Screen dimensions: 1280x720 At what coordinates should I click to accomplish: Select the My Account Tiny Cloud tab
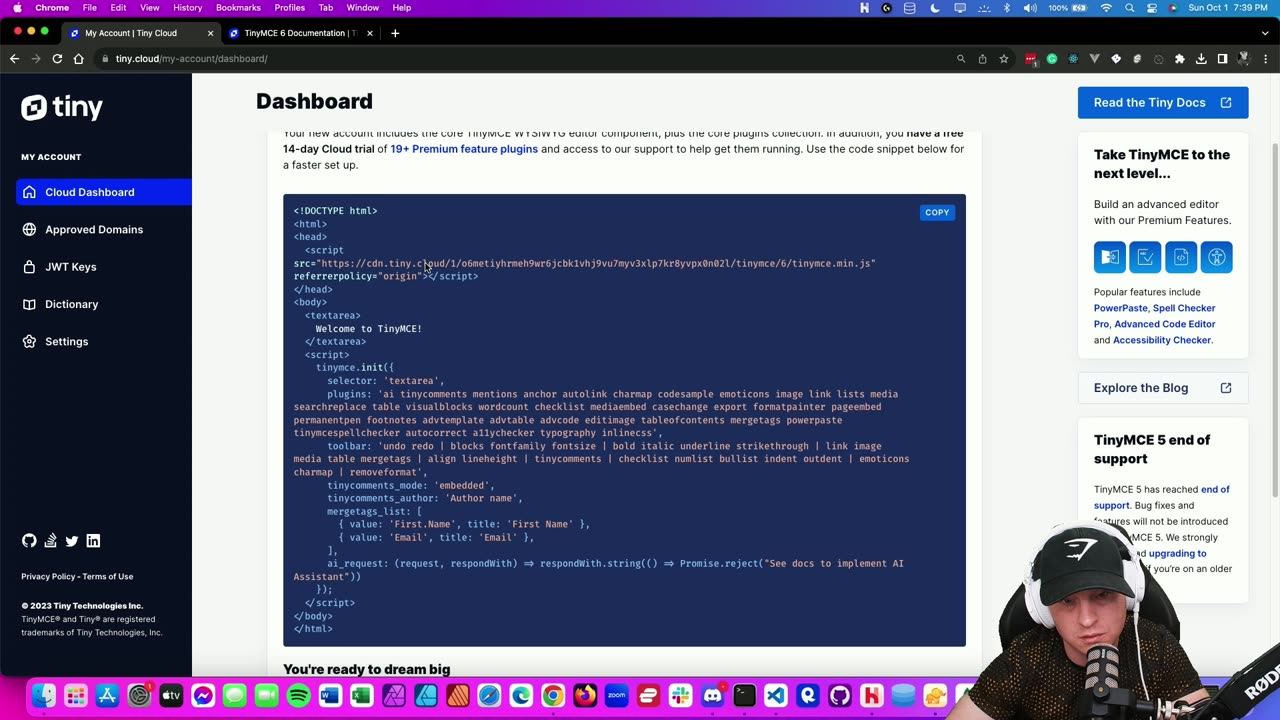(140, 33)
